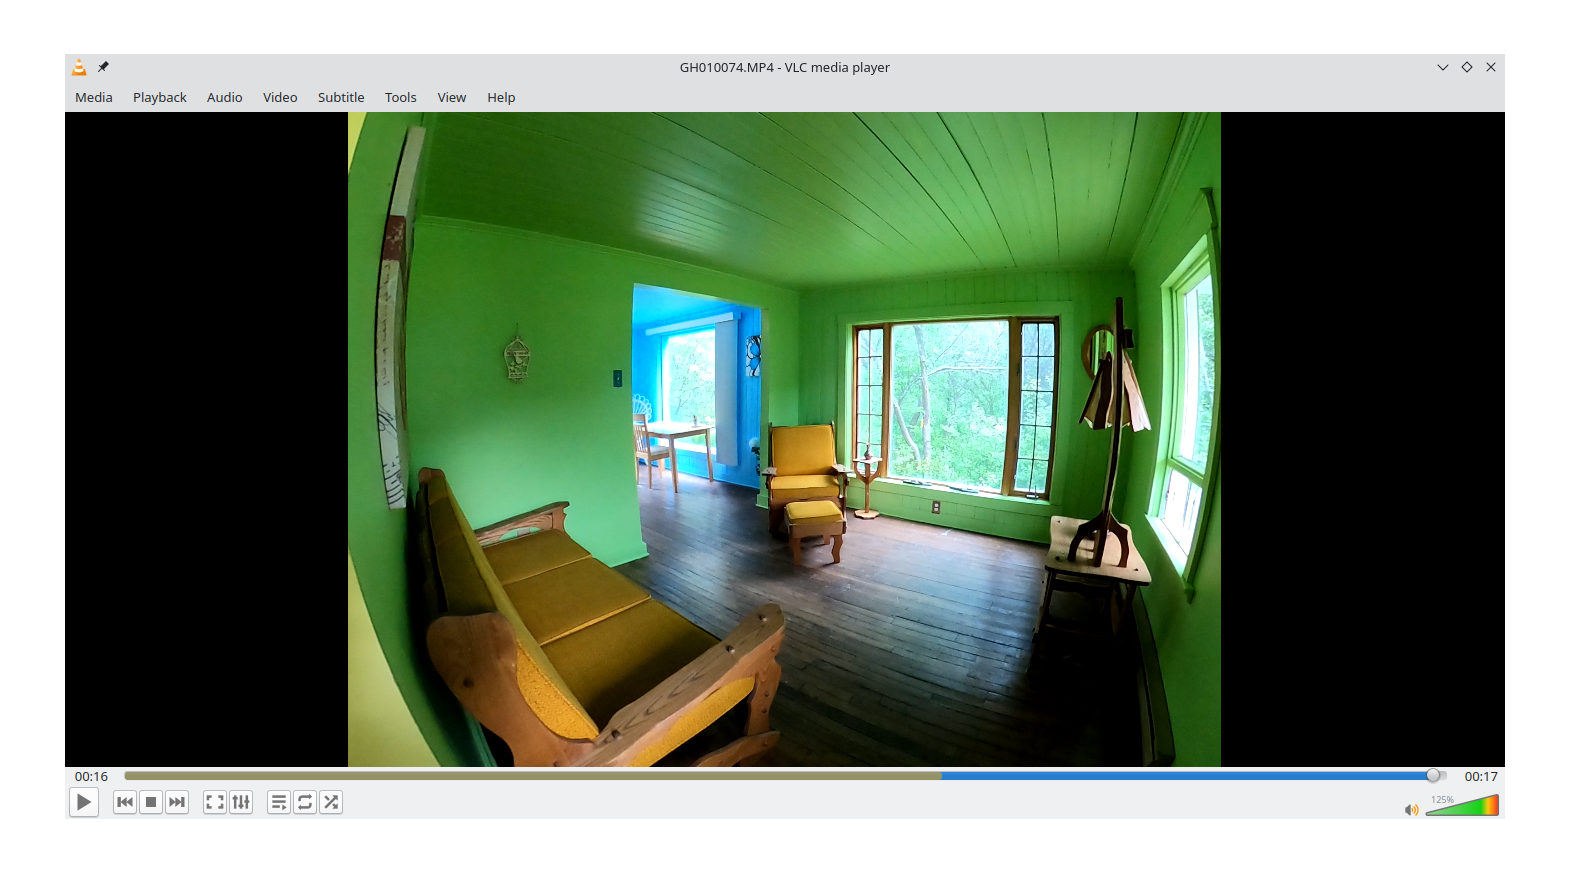Open the Video menu
Image resolution: width=1570 pixels, height=896 pixels.
pyautogui.click(x=280, y=97)
